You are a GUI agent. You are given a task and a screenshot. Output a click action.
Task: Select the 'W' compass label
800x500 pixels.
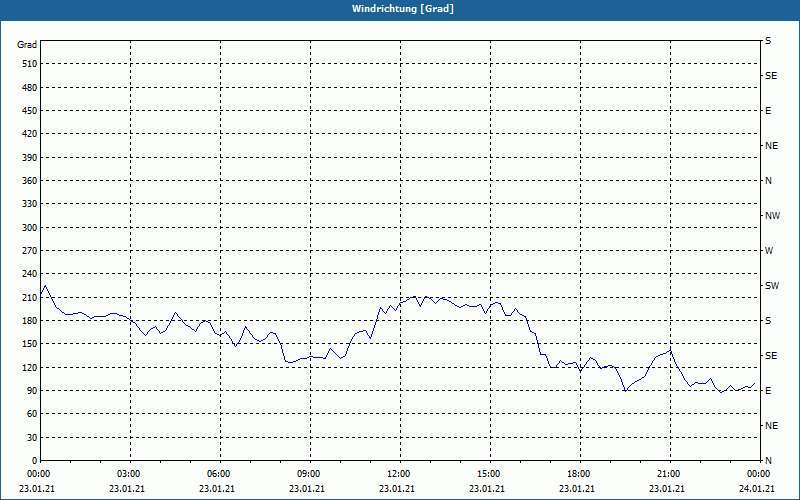[x=769, y=251]
